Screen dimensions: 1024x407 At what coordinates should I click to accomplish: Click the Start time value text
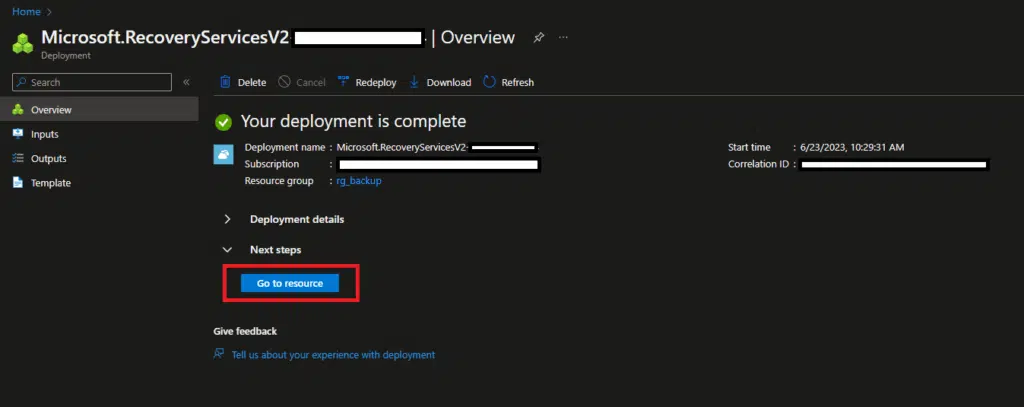click(x=852, y=148)
